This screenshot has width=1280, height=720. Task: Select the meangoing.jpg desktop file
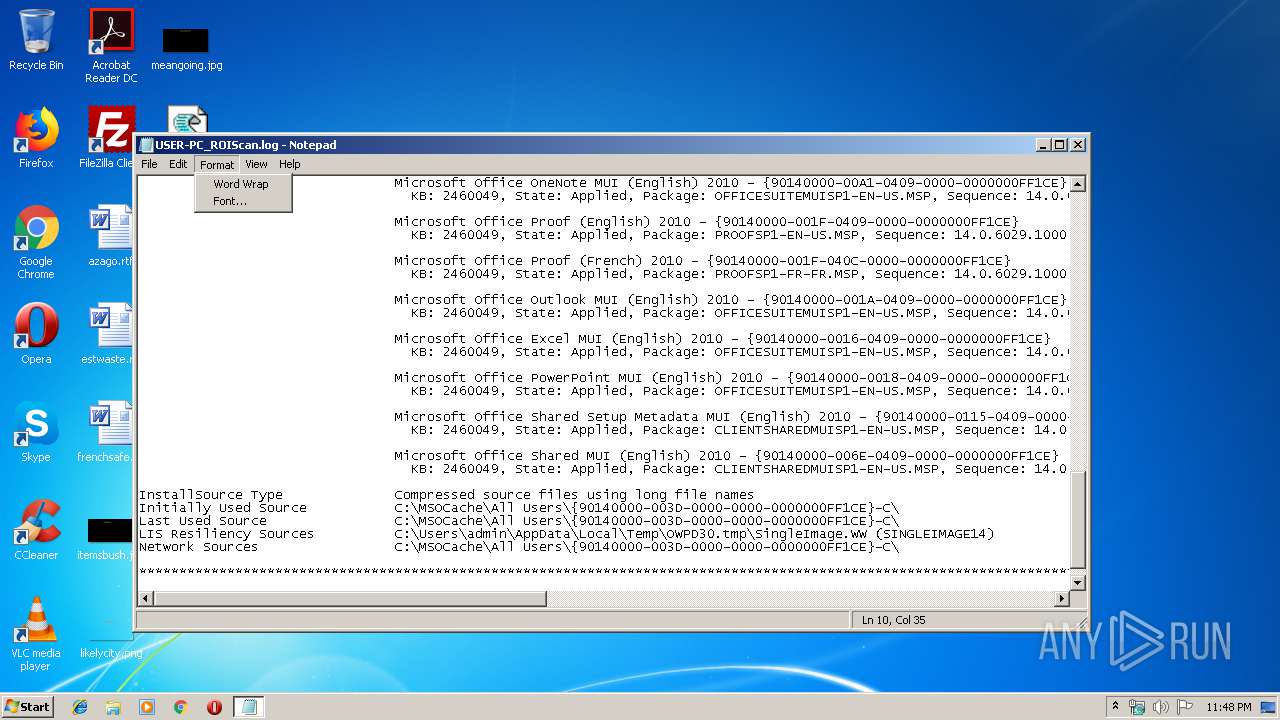(186, 50)
